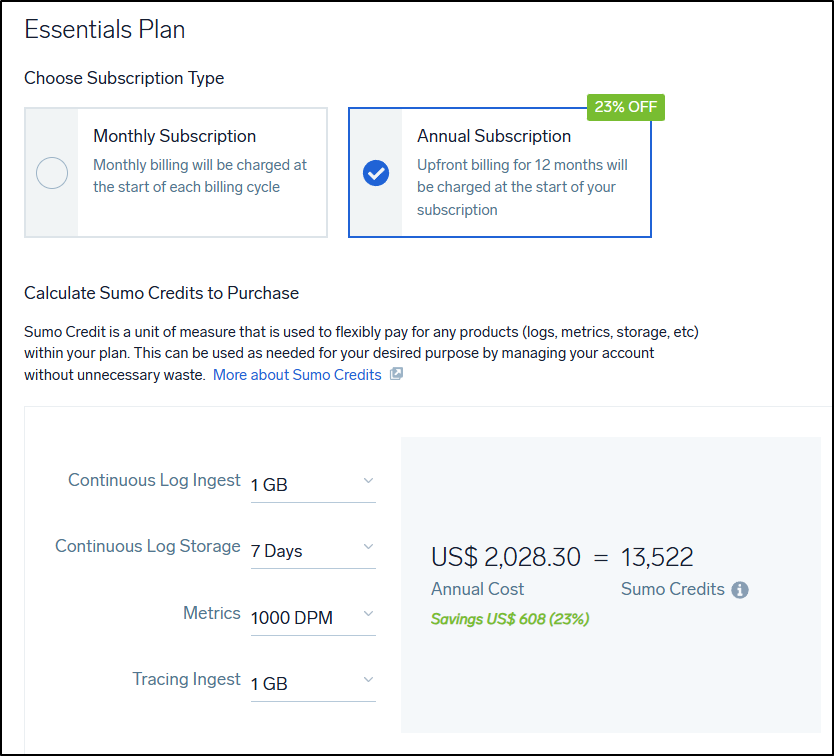This screenshot has height=756, width=834.
Task: Click the info icon next to Sumo Credits
Action: (x=740, y=590)
